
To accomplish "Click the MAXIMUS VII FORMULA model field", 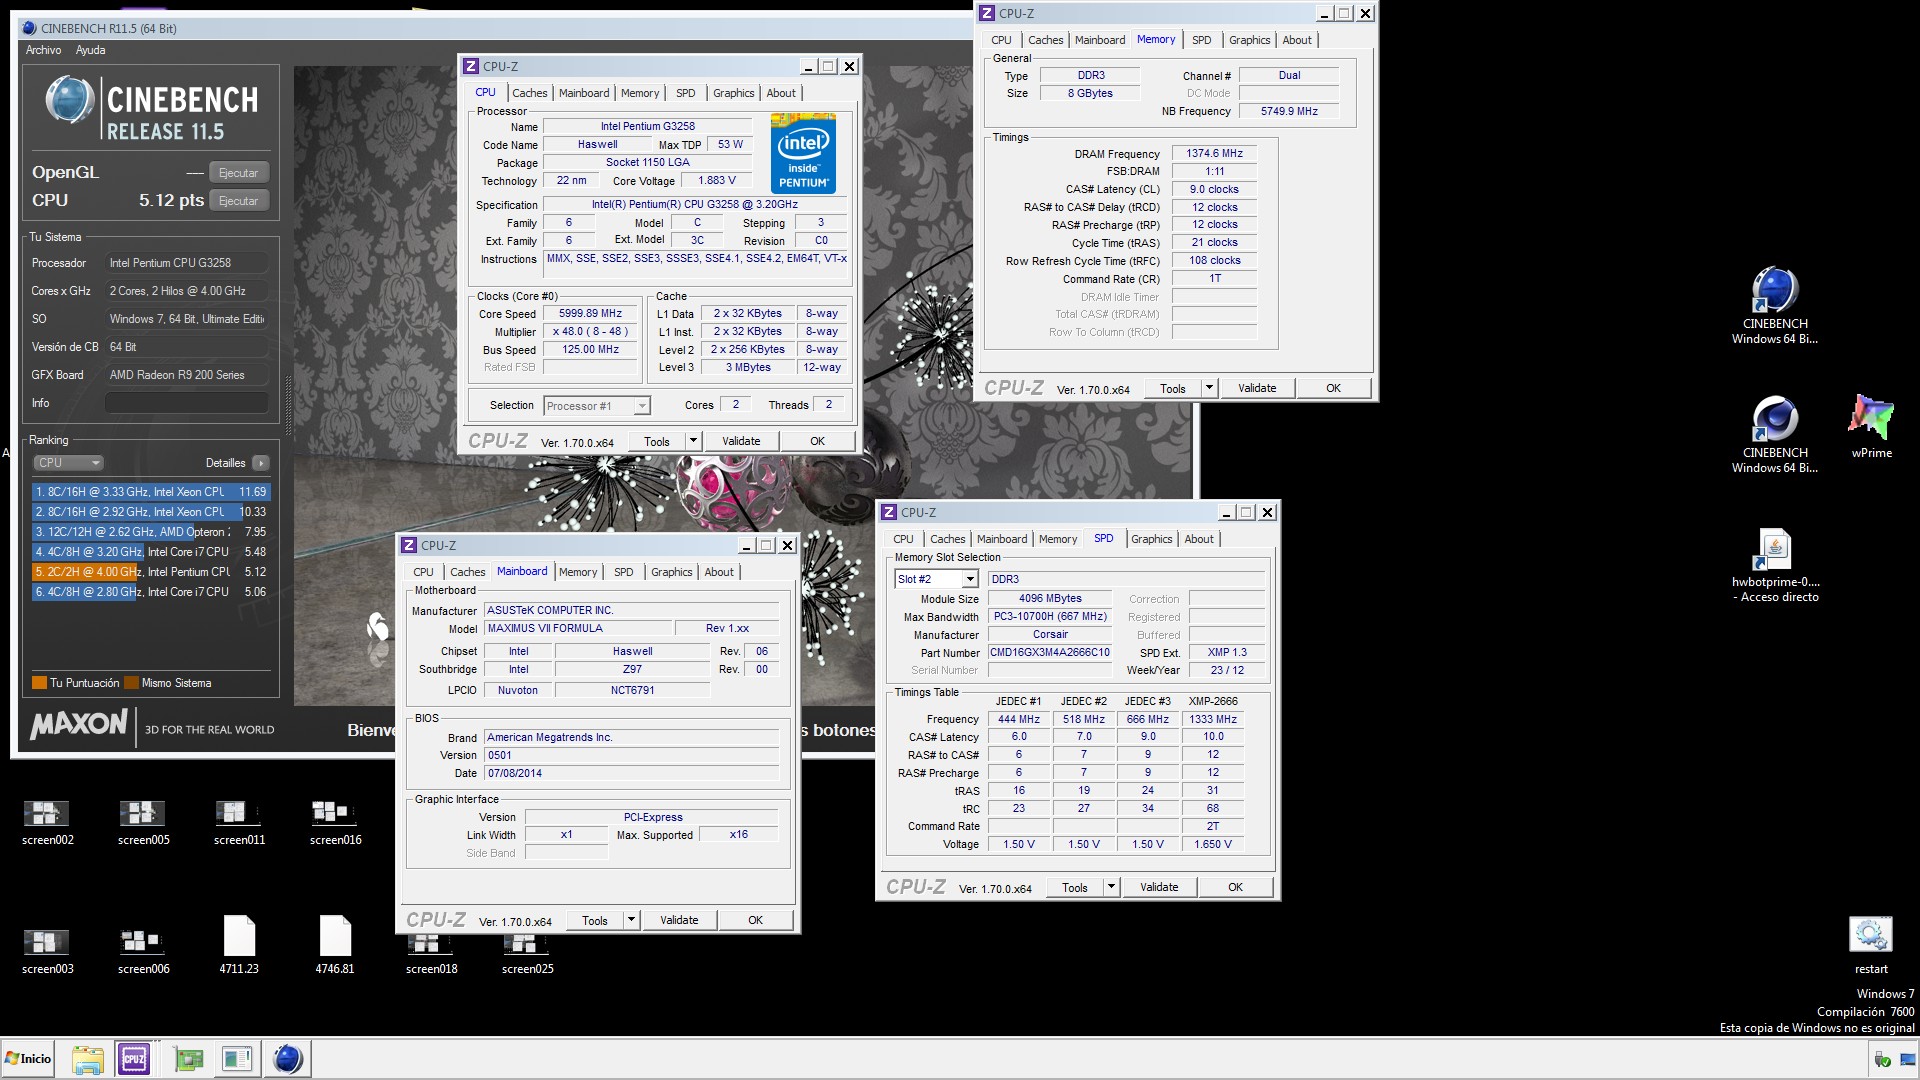I will pyautogui.click(x=577, y=629).
